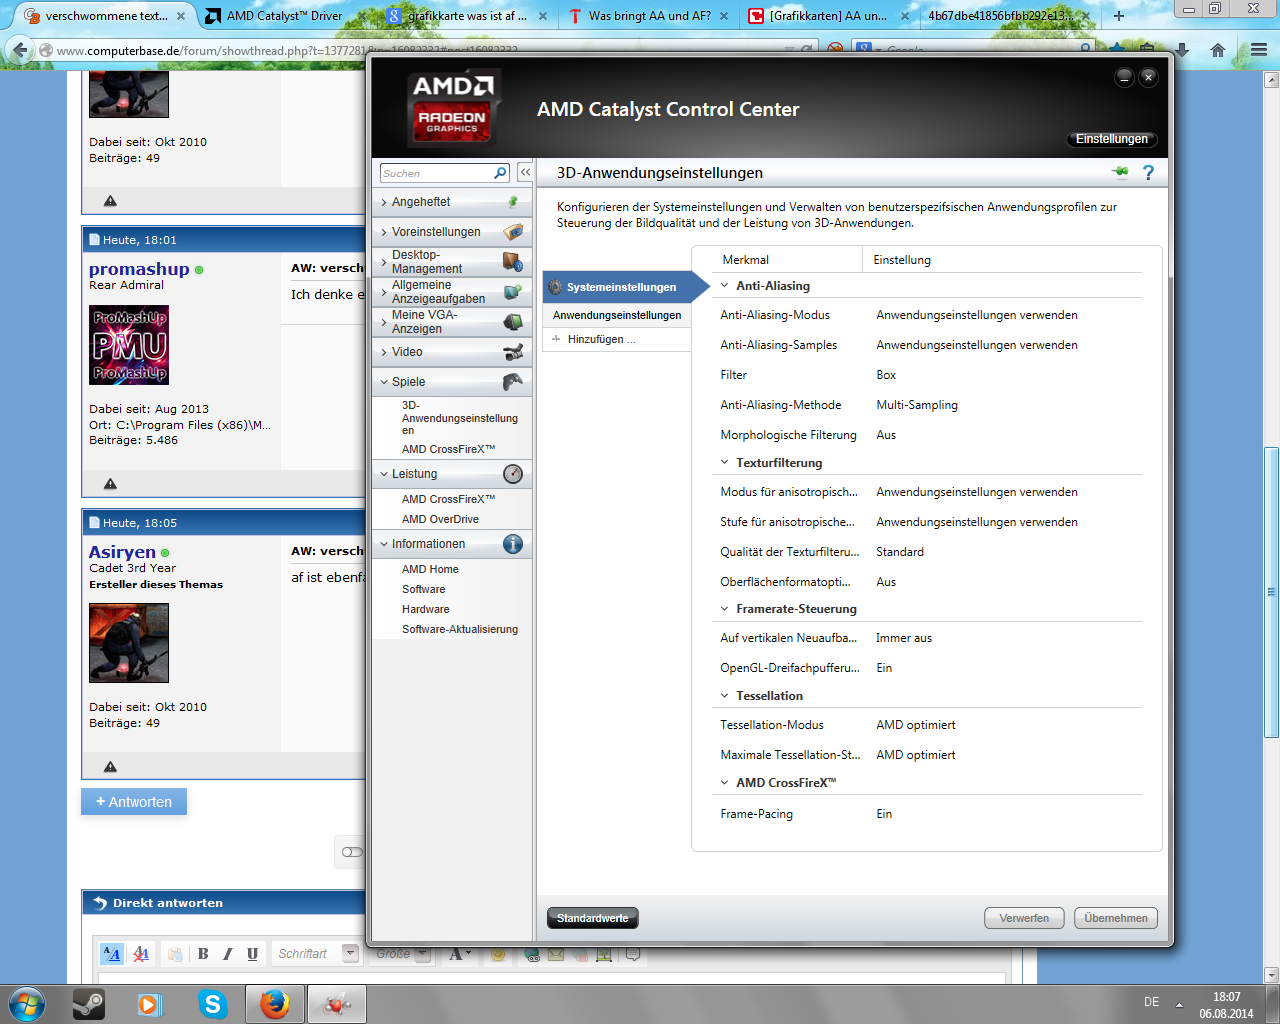This screenshot has width=1280, height=1024.
Task: Click the Verwerfen button
Action: pyautogui.click(x=1024, y=918)
